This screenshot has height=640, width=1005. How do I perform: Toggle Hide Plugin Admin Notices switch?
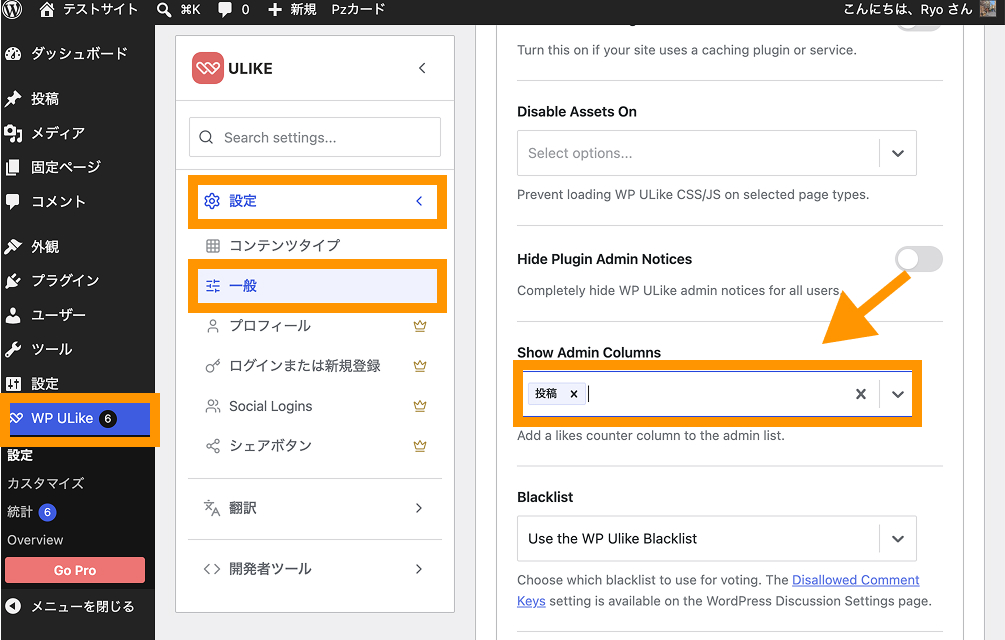pyautogui.click(x=919, y=259)
